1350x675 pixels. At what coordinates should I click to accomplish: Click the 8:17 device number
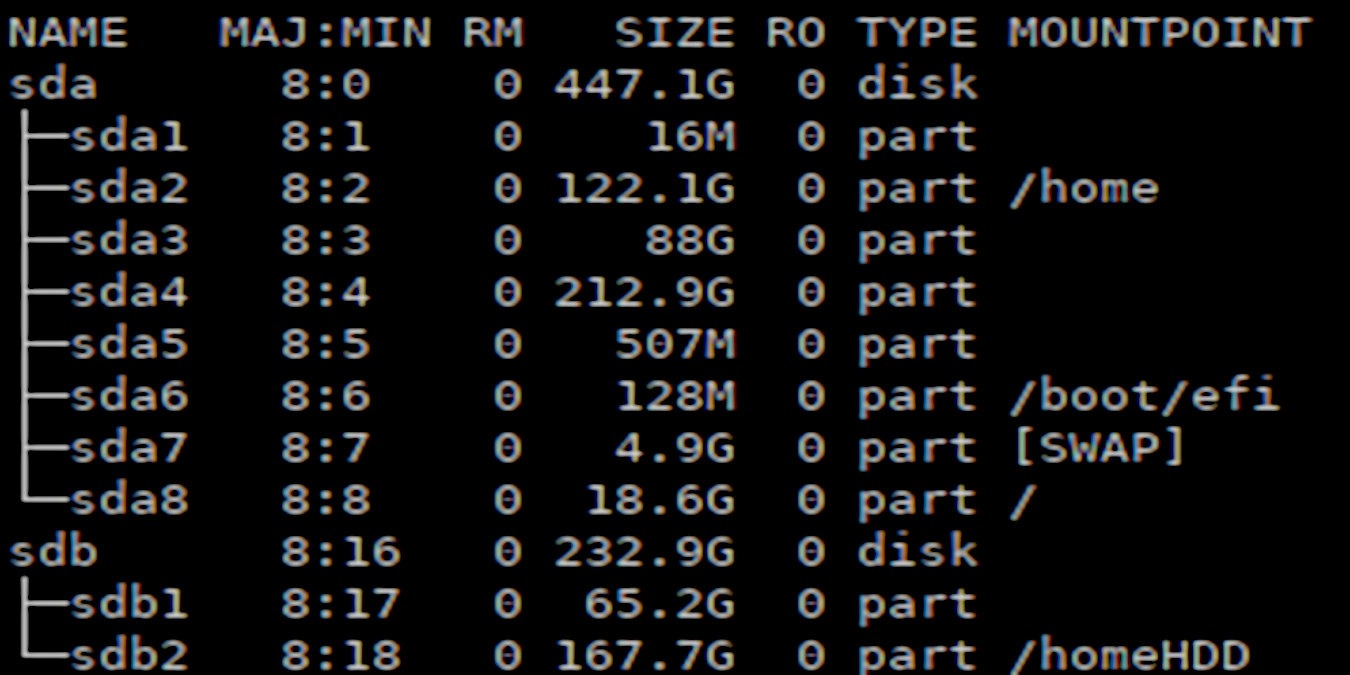[340, 605]
